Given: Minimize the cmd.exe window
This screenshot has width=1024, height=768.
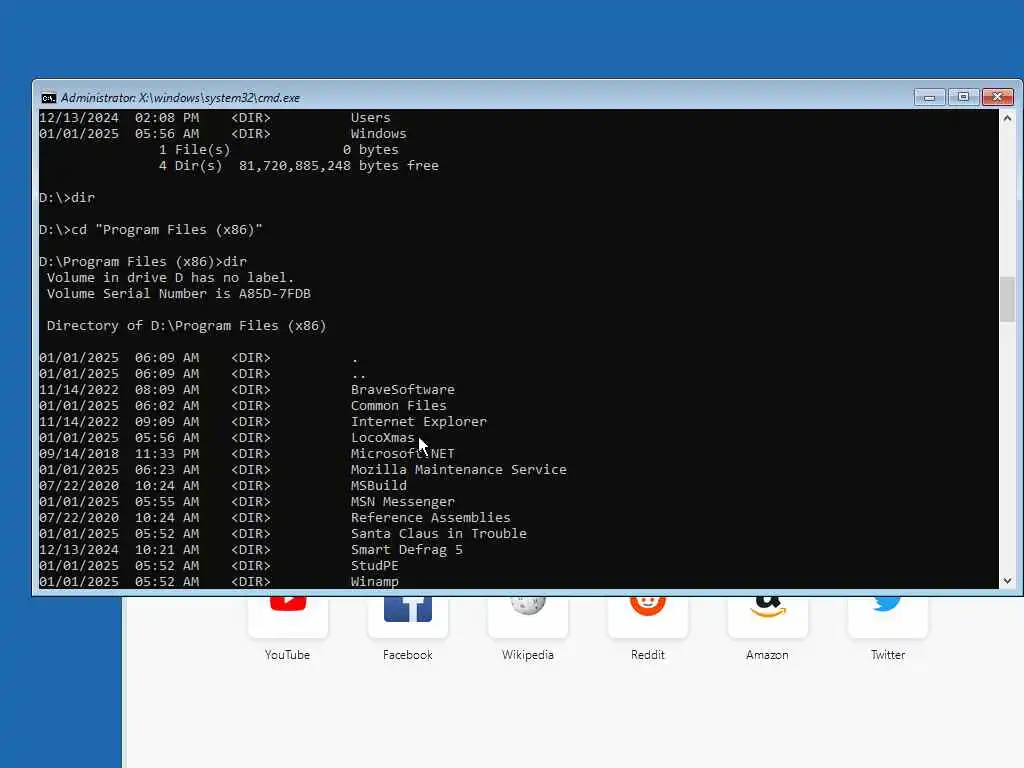Looking at the screenshot, I should [x=929, y=97].
